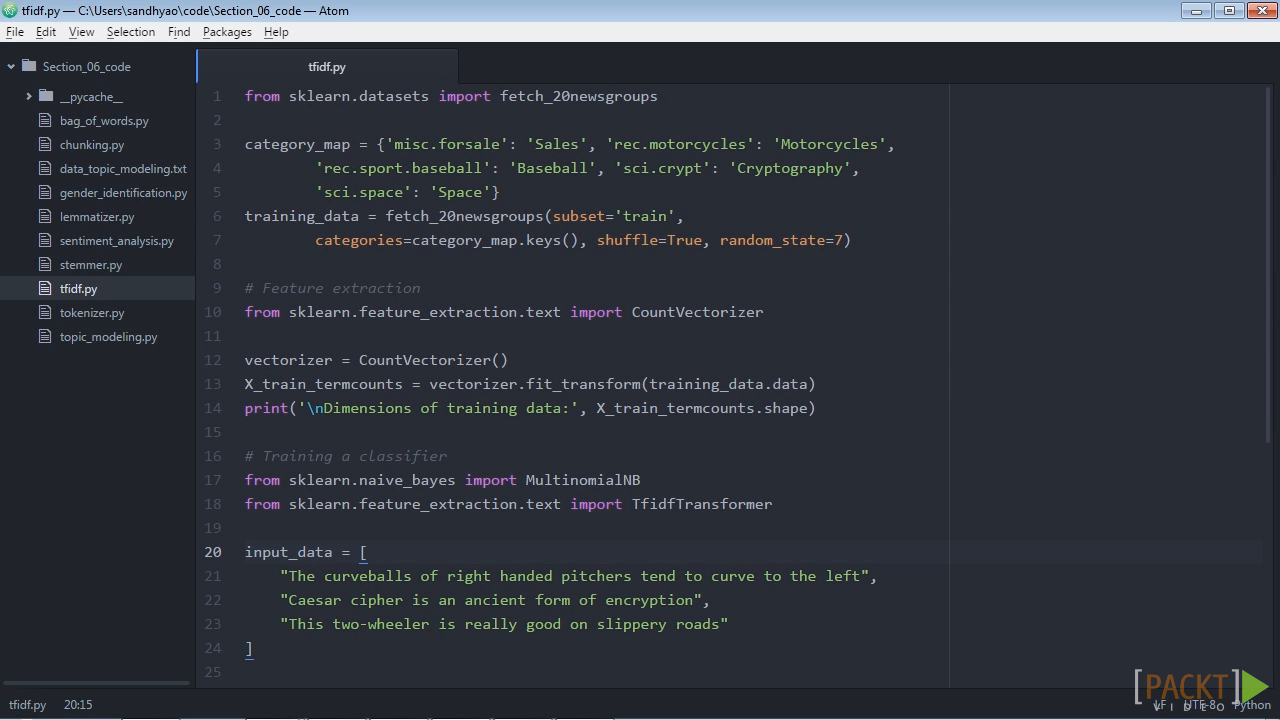Click the file icon beside topic_modeling.py

pyautogui.click(x=44, y=336)
